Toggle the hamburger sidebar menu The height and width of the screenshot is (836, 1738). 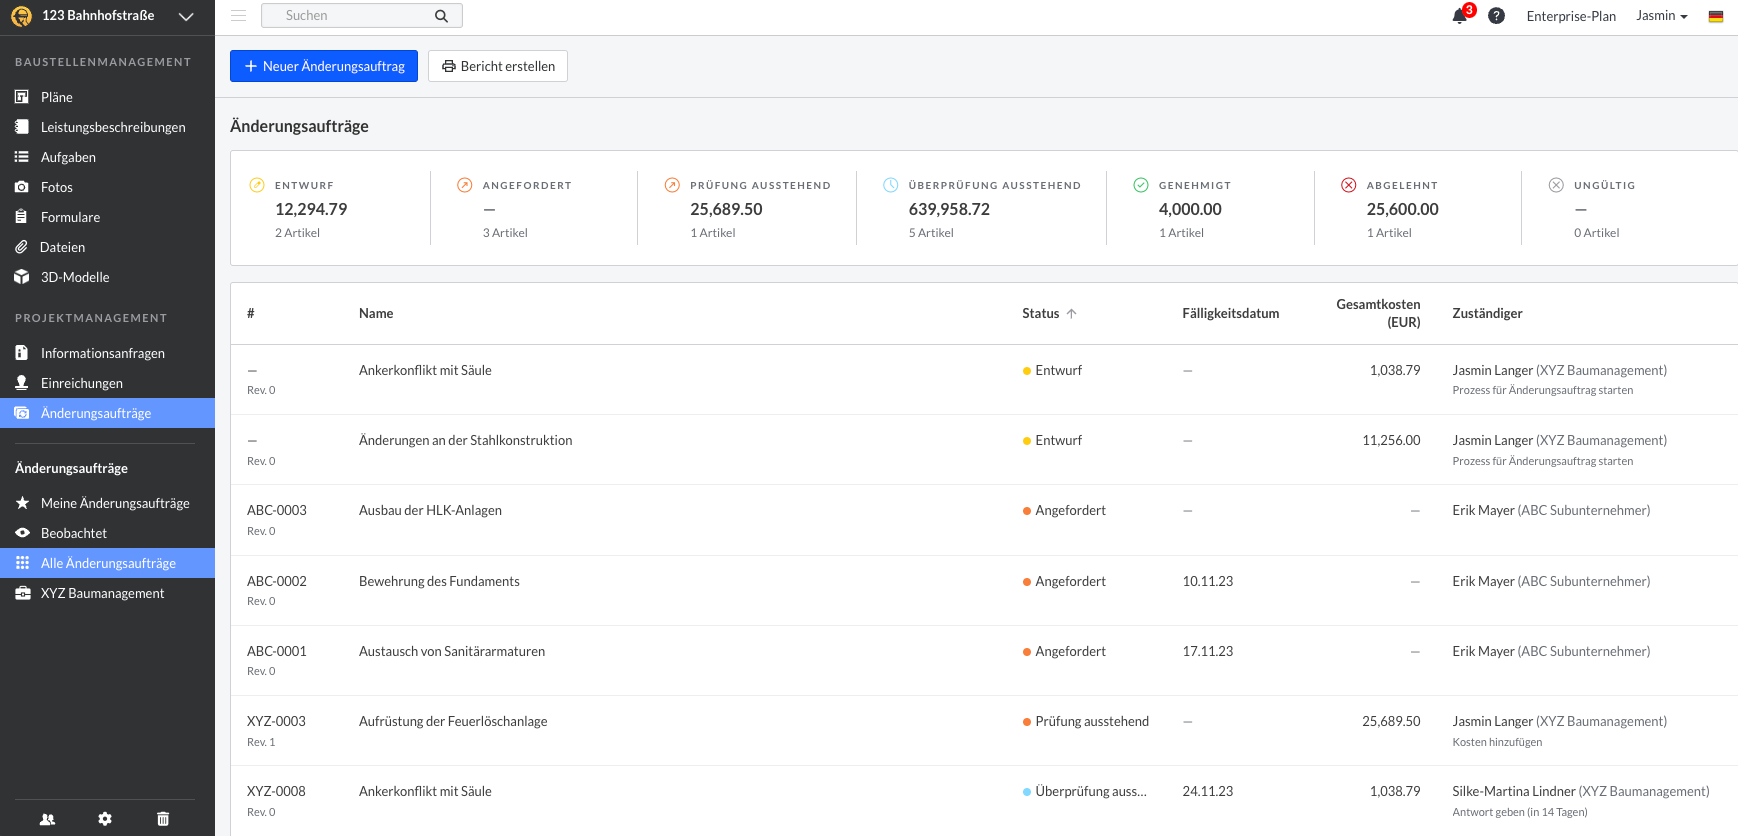(238, 16)
